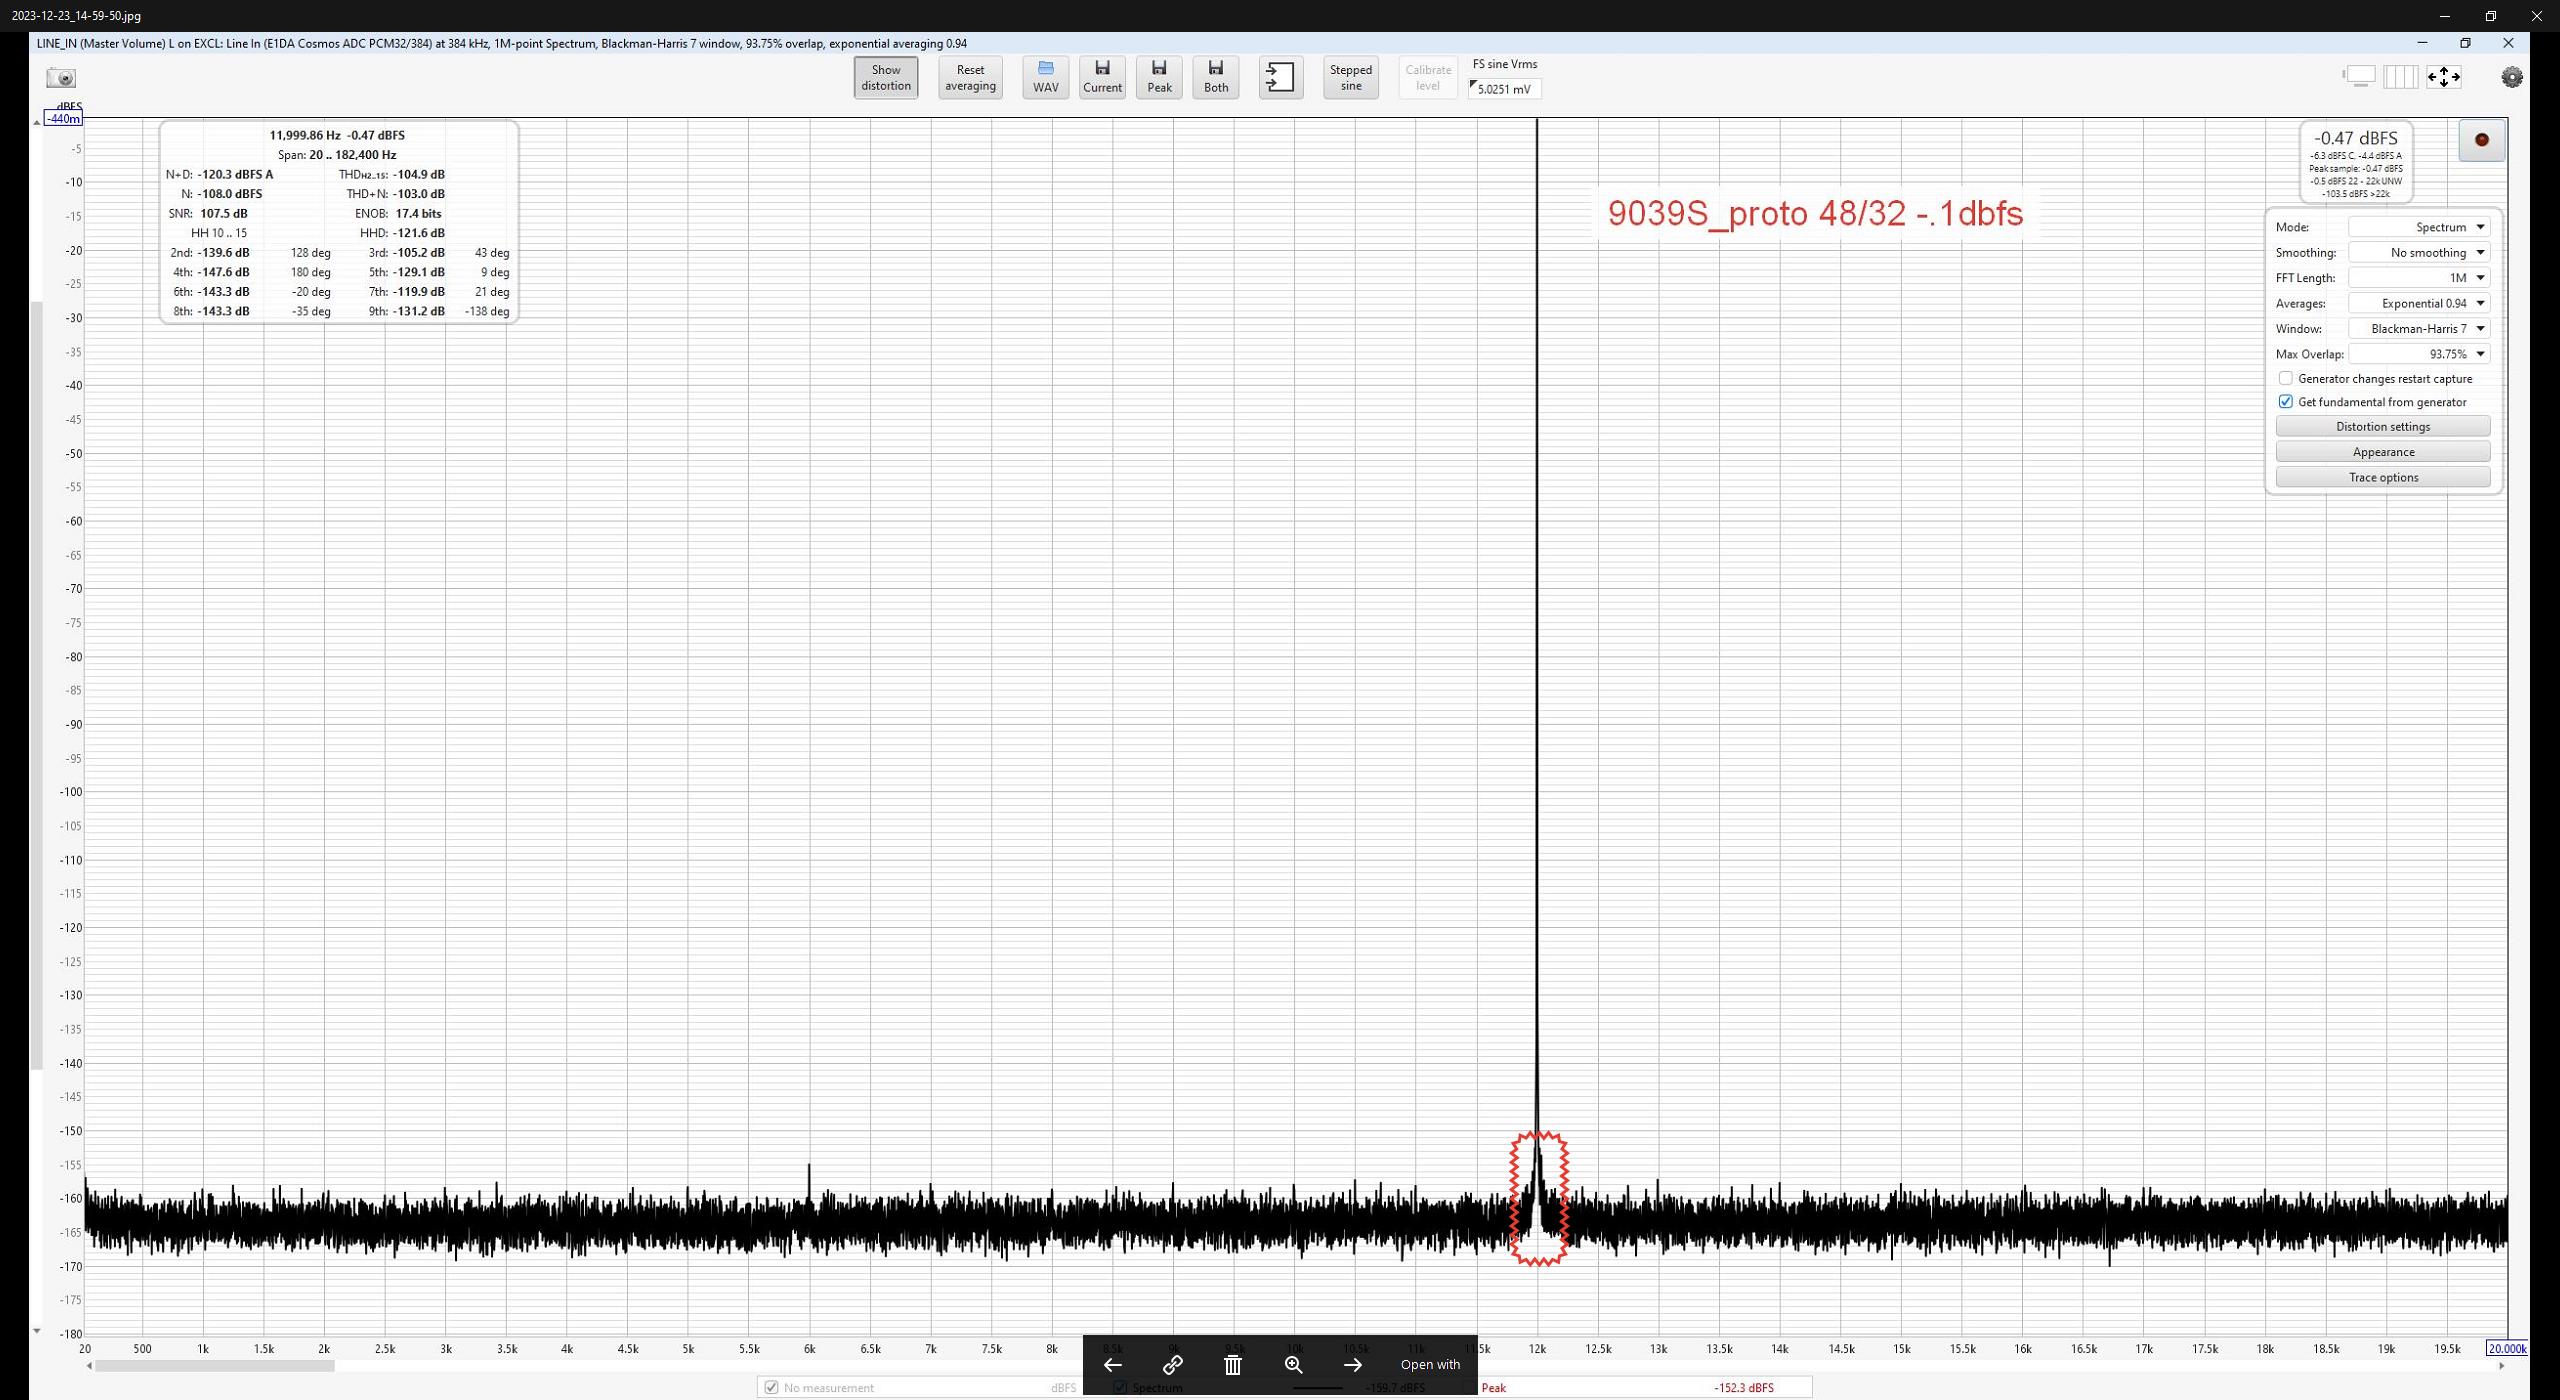2560x1400 pixels.
Task: Click the camera capture icon
Action: click(x=61, y=78)
